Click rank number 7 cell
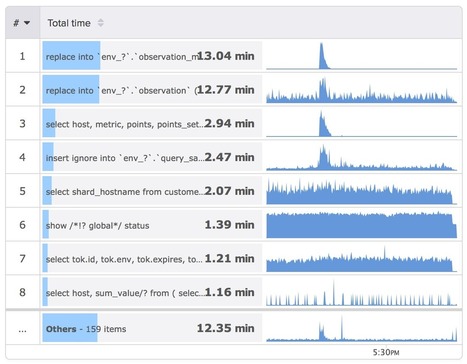The height and width of the screenshot is (364, 467). click(22, 258)
